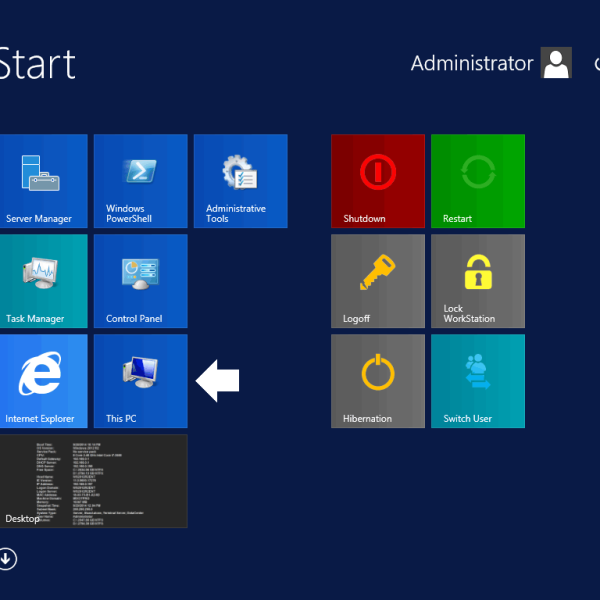The height and width of the screenshot is (600, 600).
Task: Click the Administrator account picture
Action: coord(556,63)
